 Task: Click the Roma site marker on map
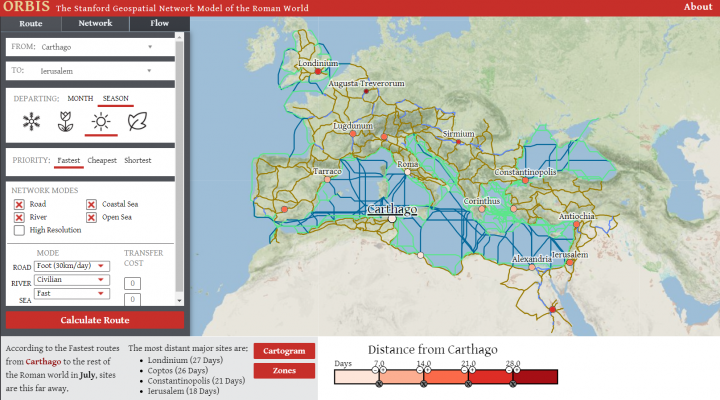[x=408, y=170]
